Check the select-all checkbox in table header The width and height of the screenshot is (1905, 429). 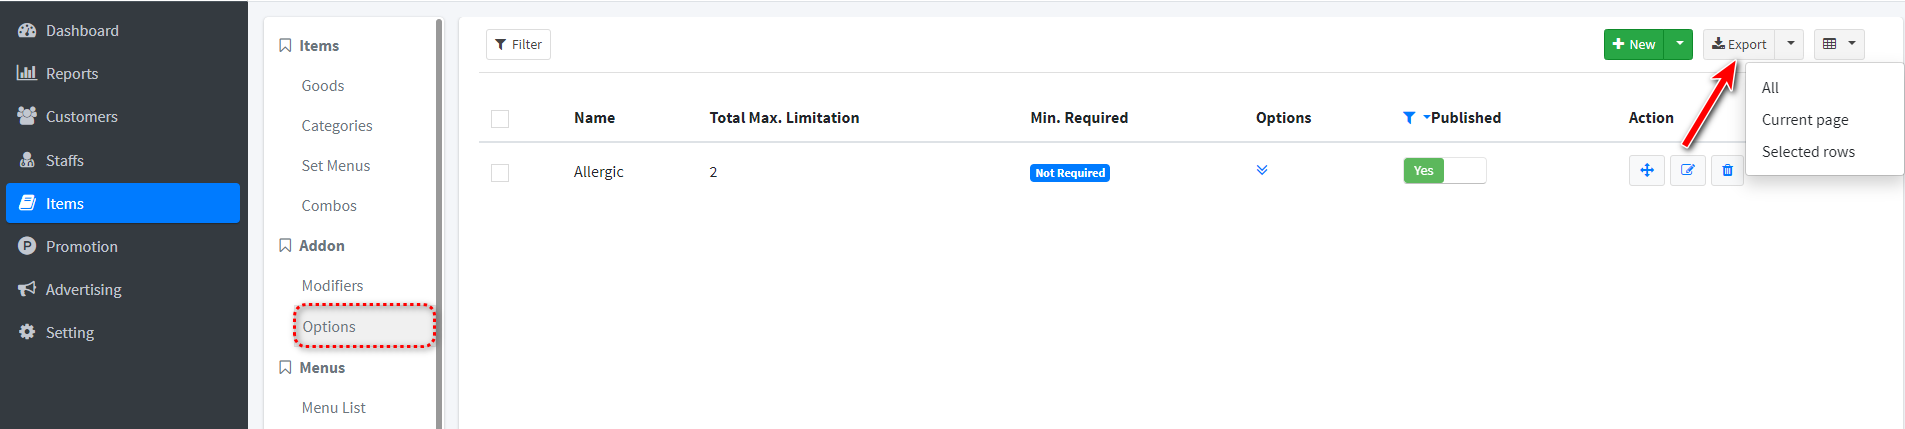click(x=500, y=119)
